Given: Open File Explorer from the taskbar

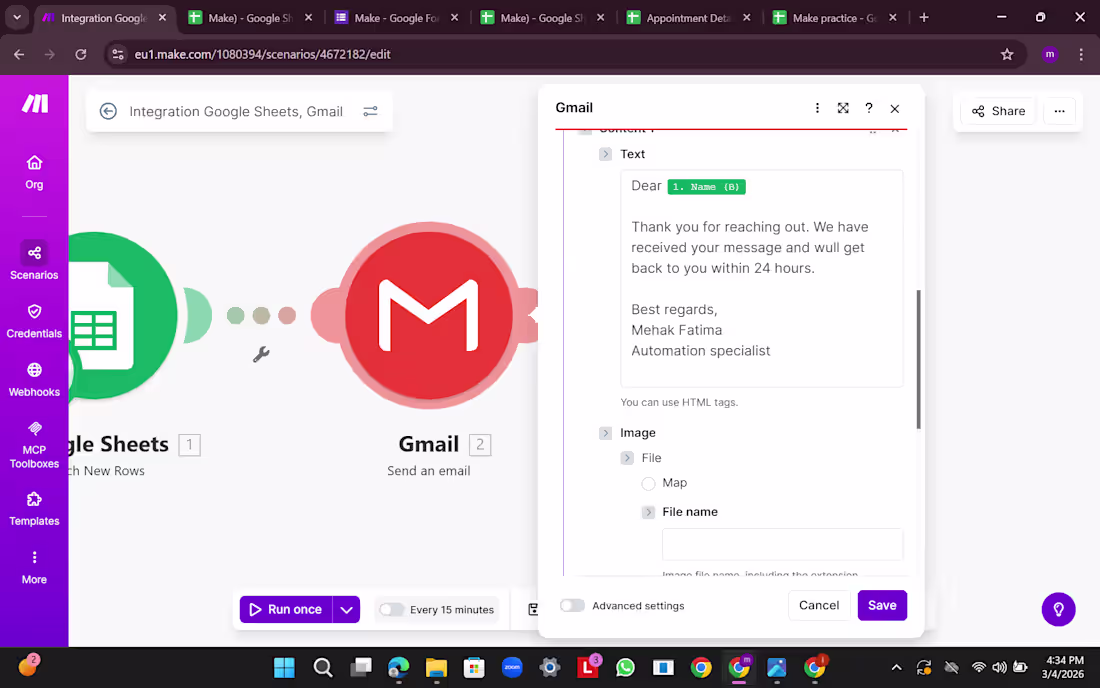Looking at the screenshot, I should 436,668.
